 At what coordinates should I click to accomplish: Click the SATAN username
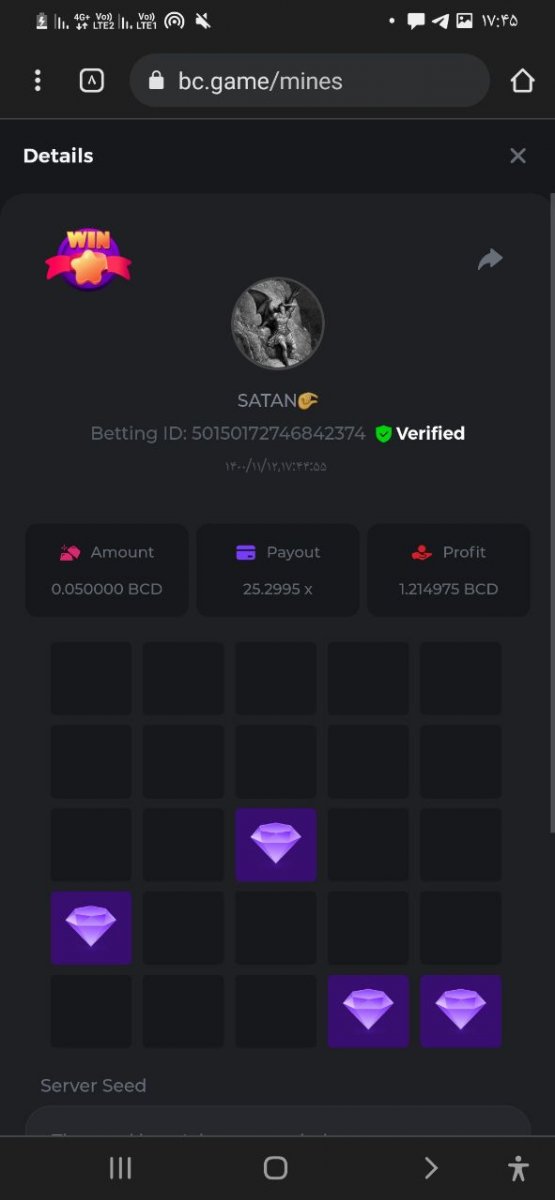pos(268,401)
